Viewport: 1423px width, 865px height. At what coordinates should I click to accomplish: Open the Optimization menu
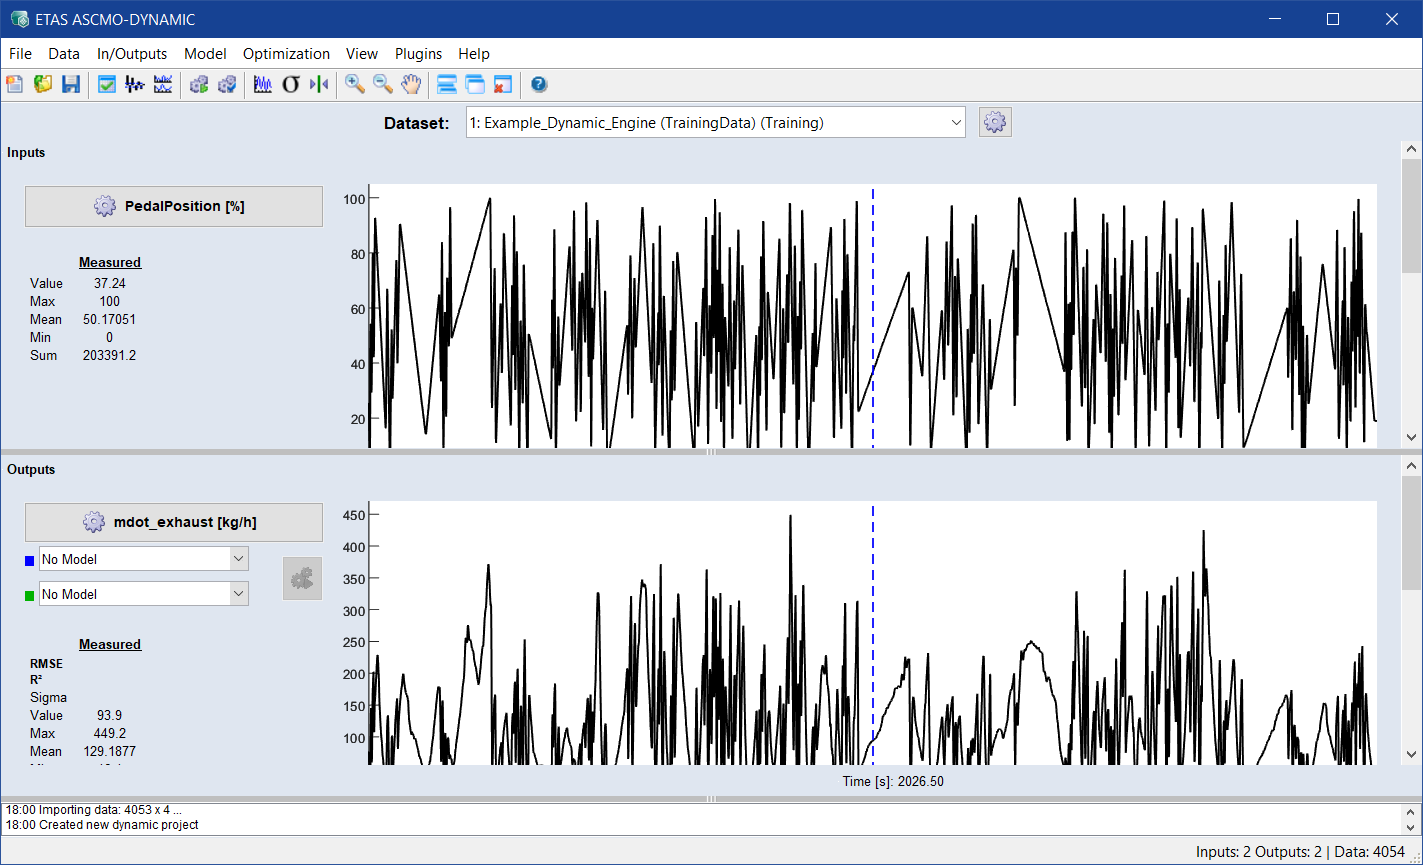coord(286,54)
